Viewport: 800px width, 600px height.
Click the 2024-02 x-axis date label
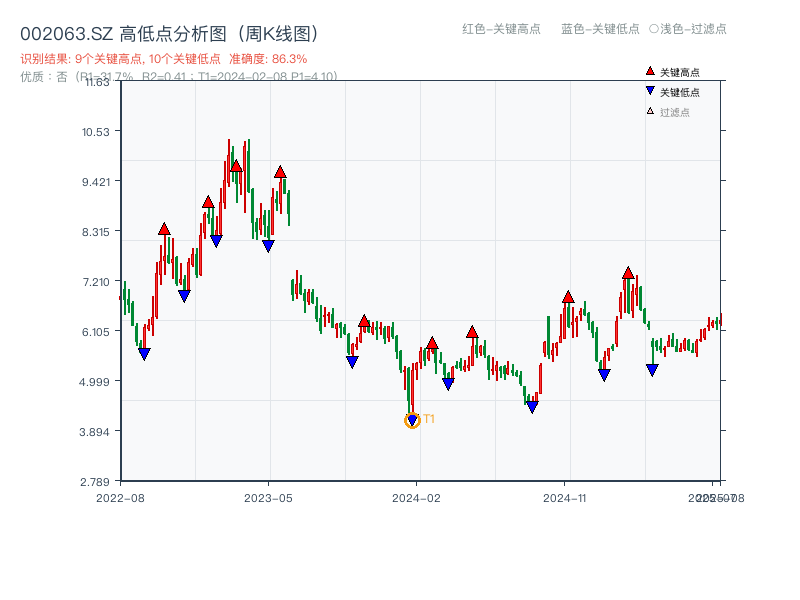(x=416, y=498)
